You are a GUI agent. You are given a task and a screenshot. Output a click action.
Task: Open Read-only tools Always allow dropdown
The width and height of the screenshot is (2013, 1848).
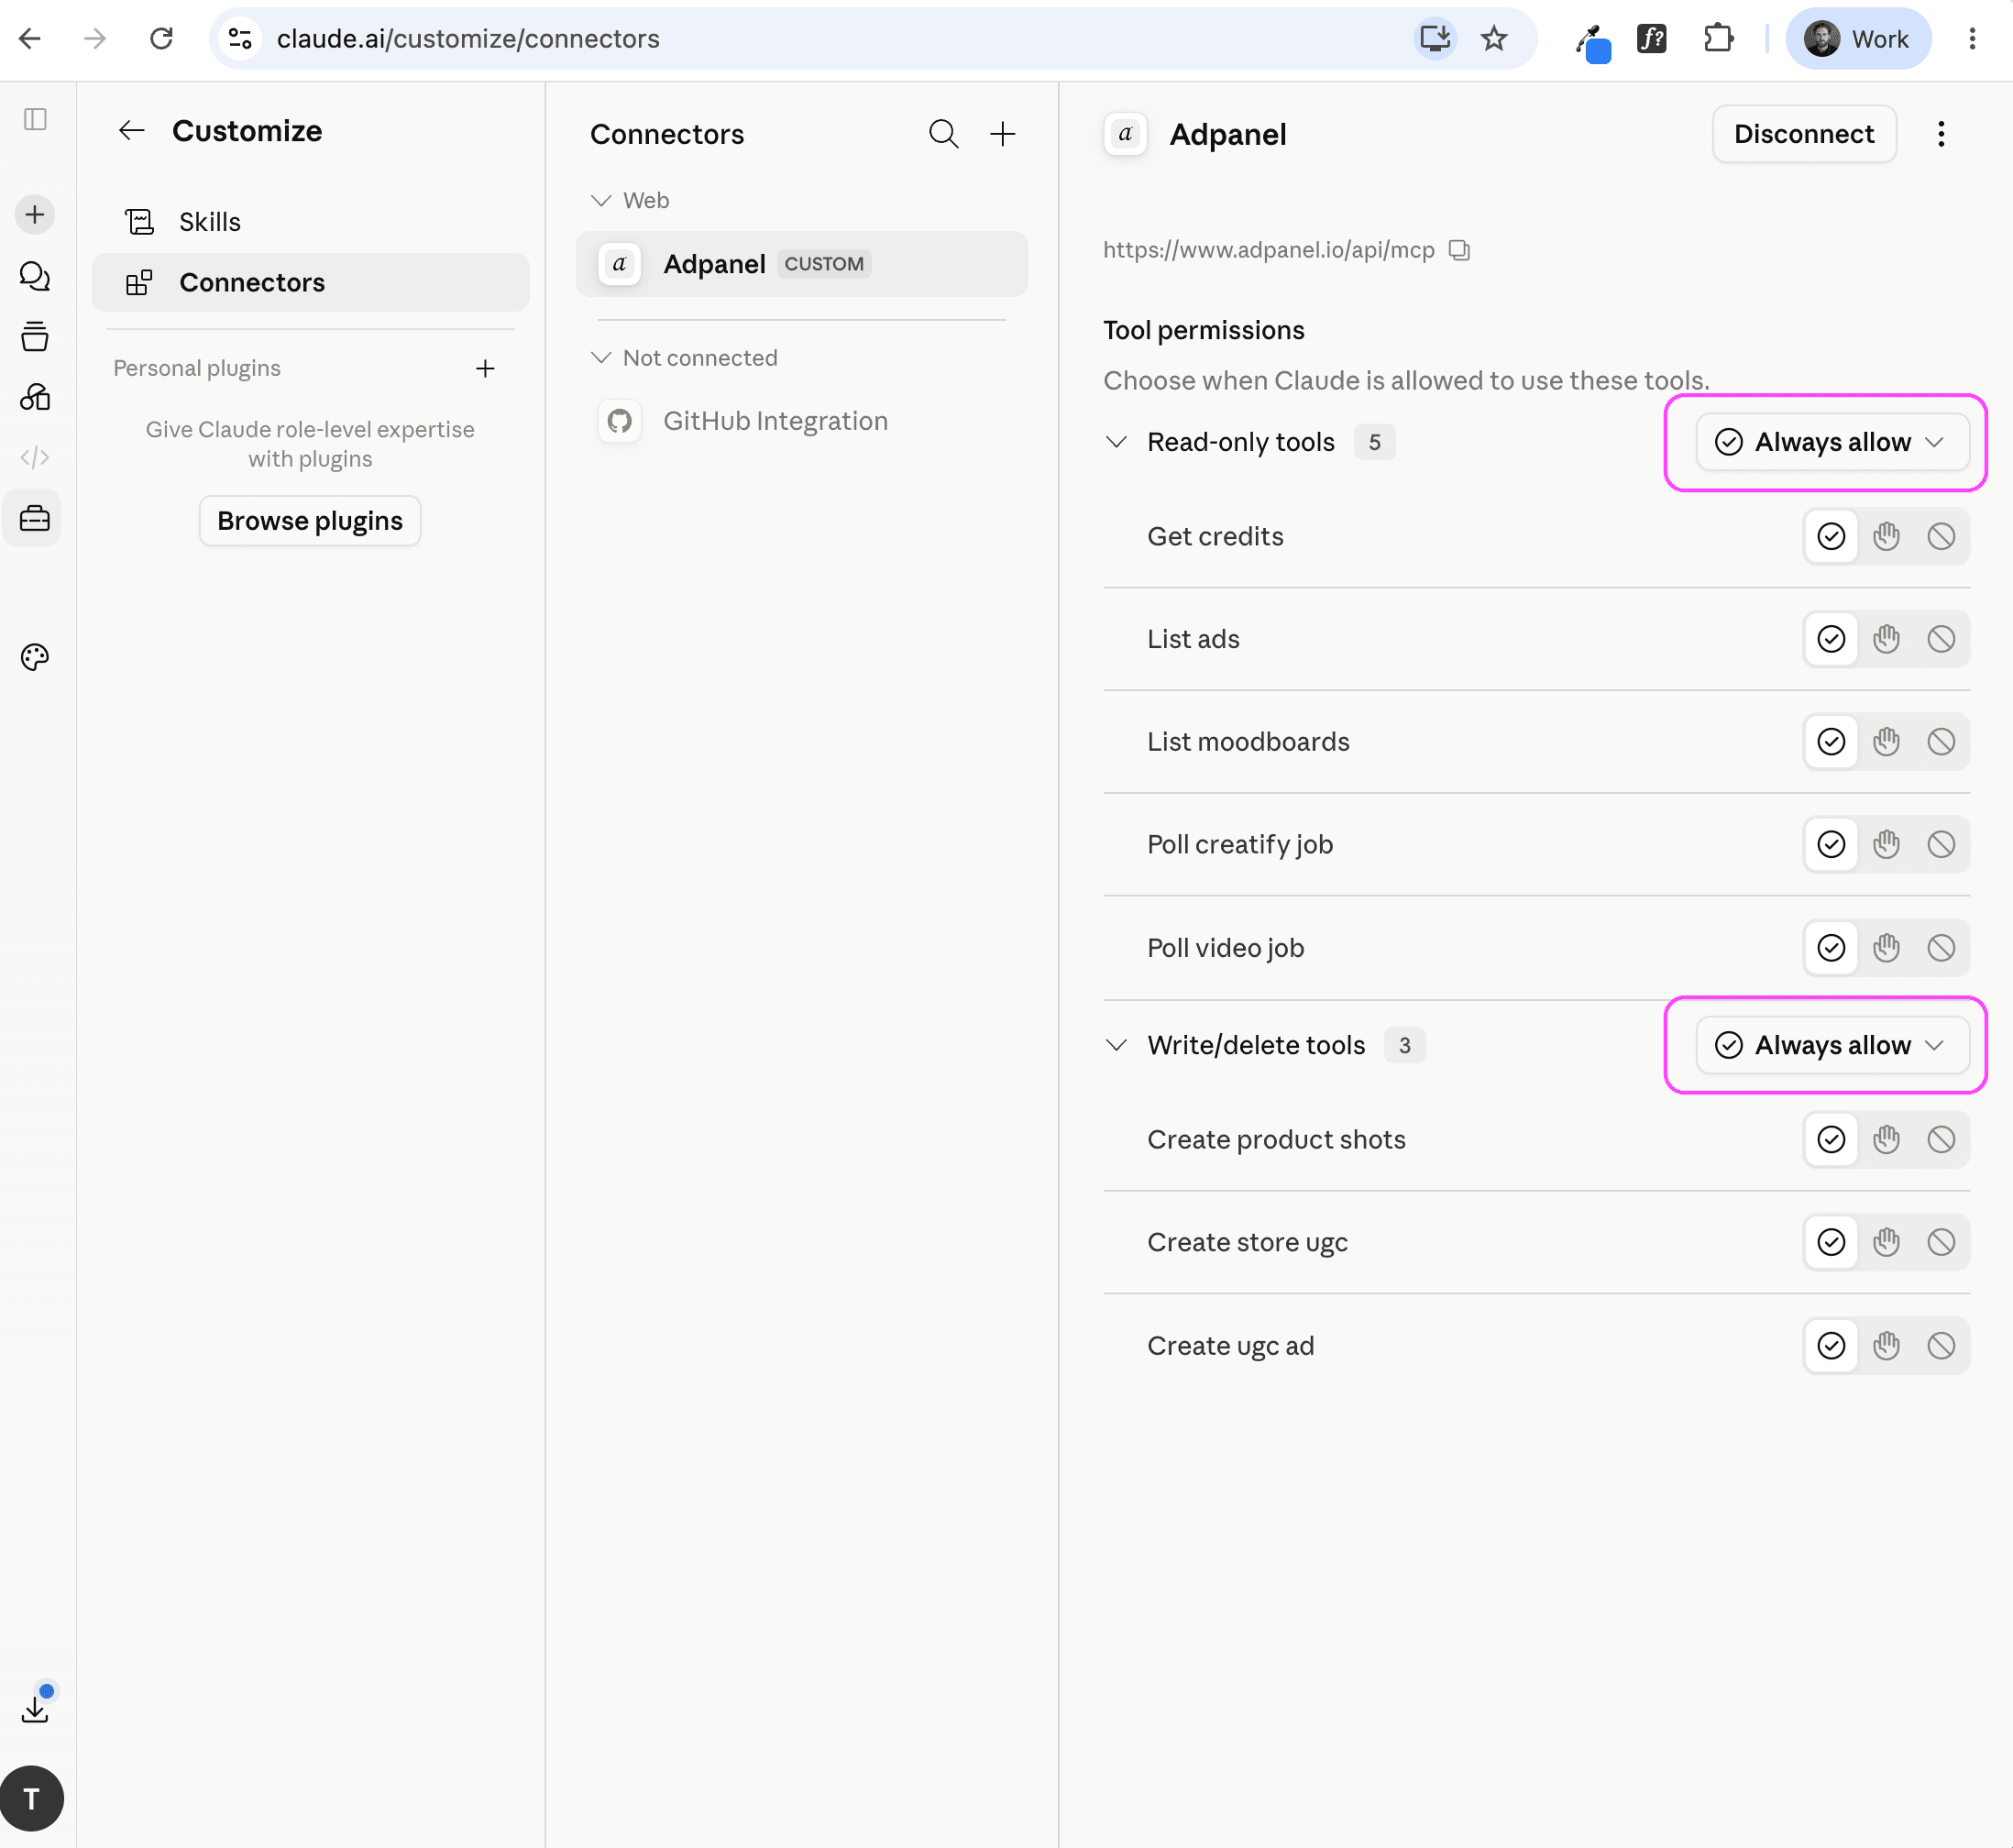click(1832, 442)
